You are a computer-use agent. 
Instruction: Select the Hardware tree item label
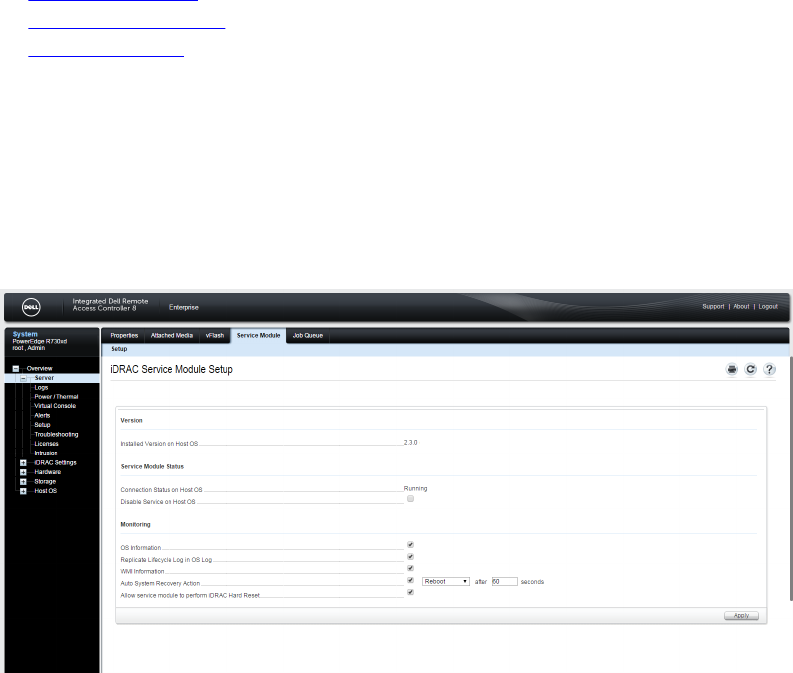click(x=48, y=472)
